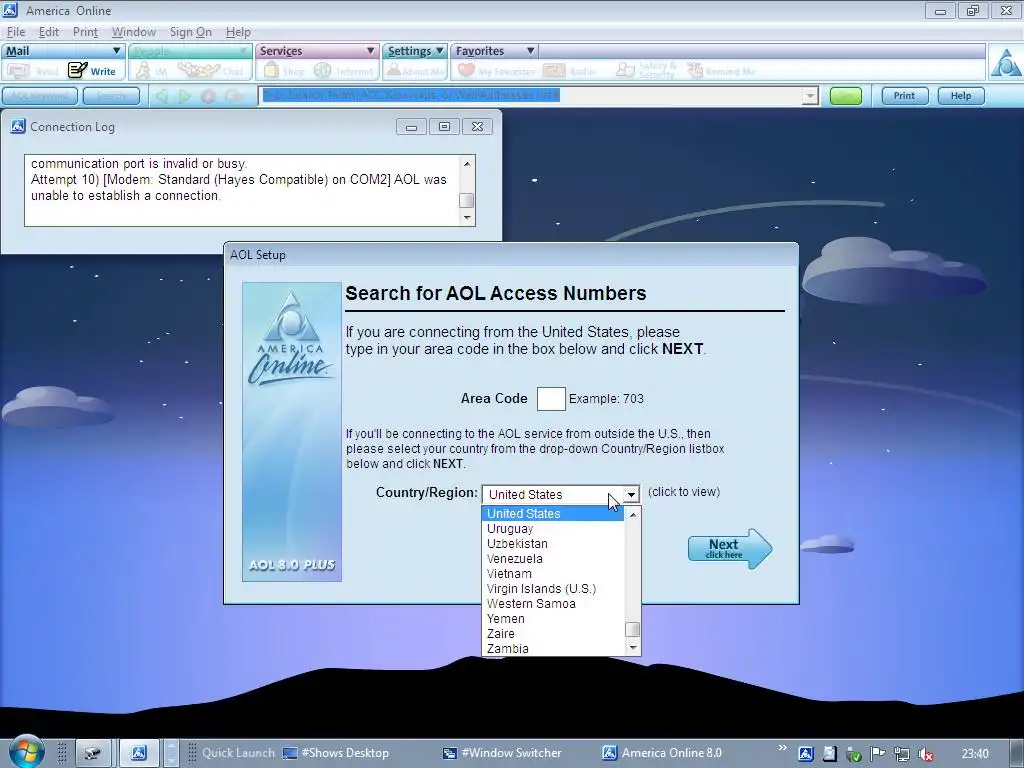Click the Help toolbar button
Image resolution: width=1024 pixels, height=768 pixels.
(961, 96)
